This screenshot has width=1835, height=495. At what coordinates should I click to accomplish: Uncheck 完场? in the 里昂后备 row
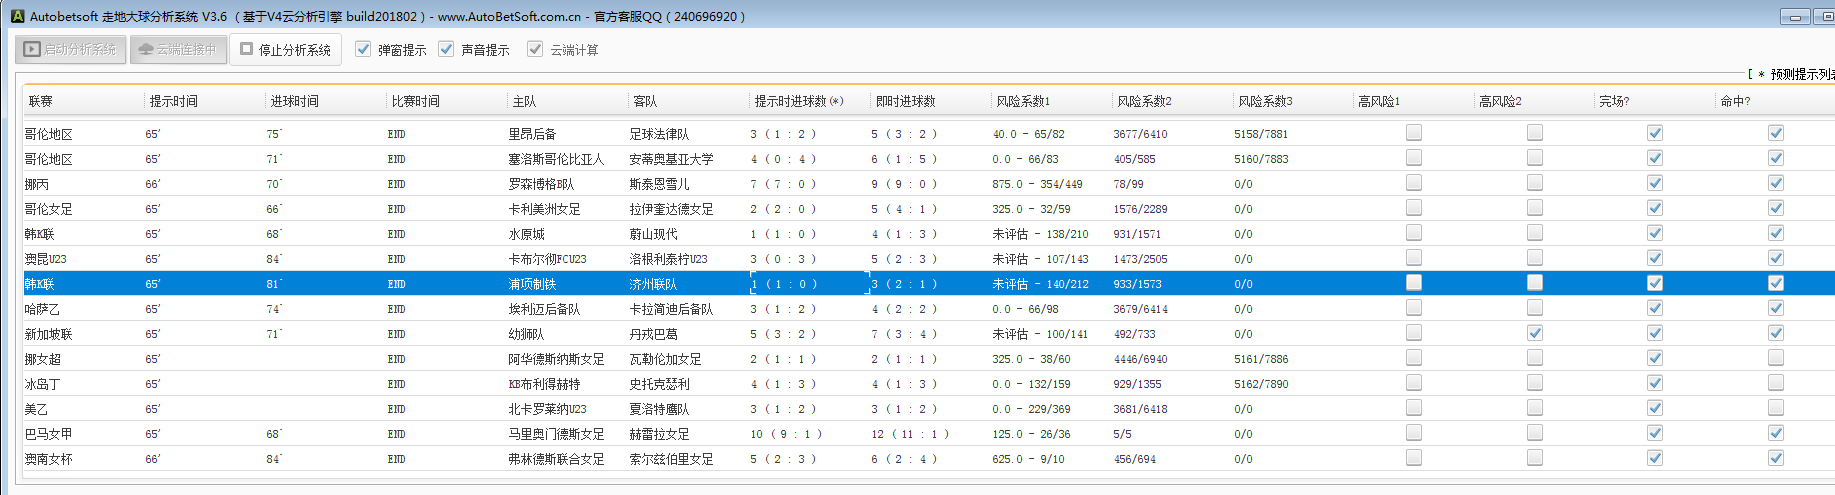pos(1655,133)
